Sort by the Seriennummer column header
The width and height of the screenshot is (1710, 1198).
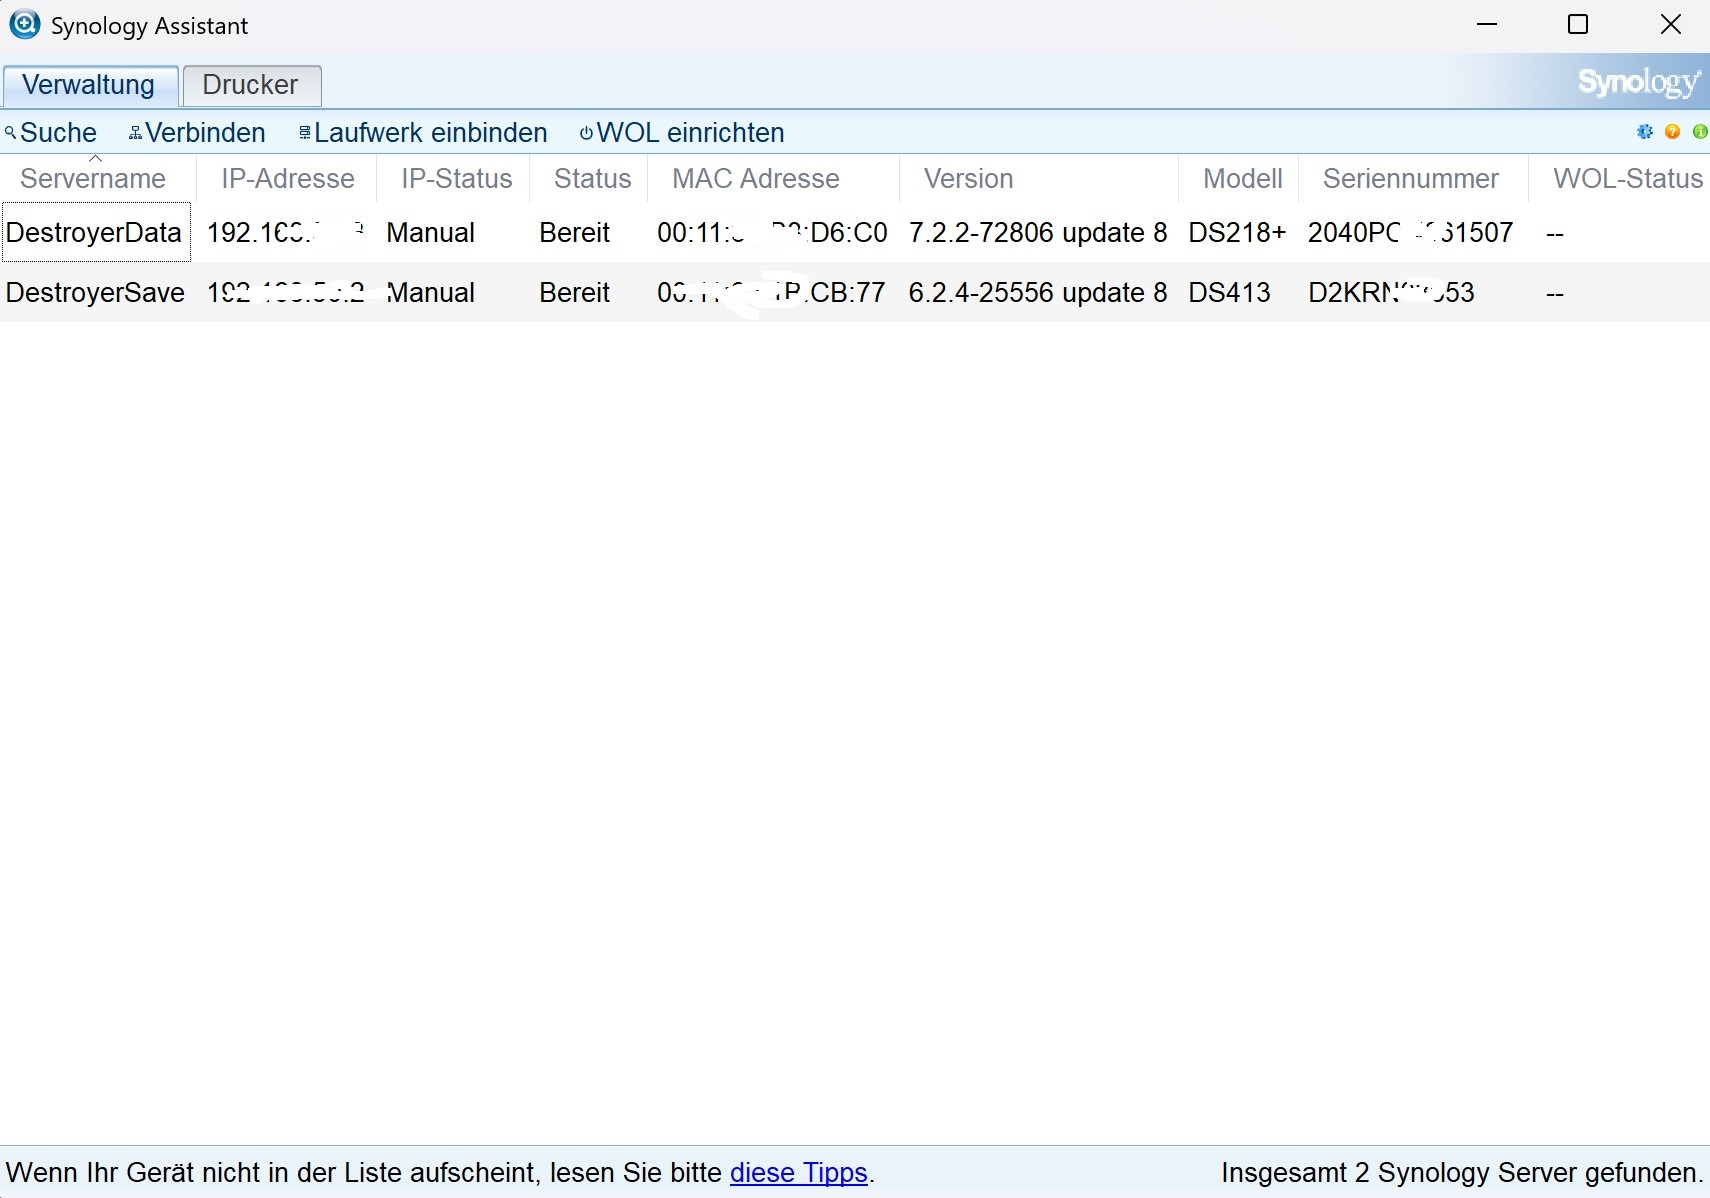tap(1411, 179)
